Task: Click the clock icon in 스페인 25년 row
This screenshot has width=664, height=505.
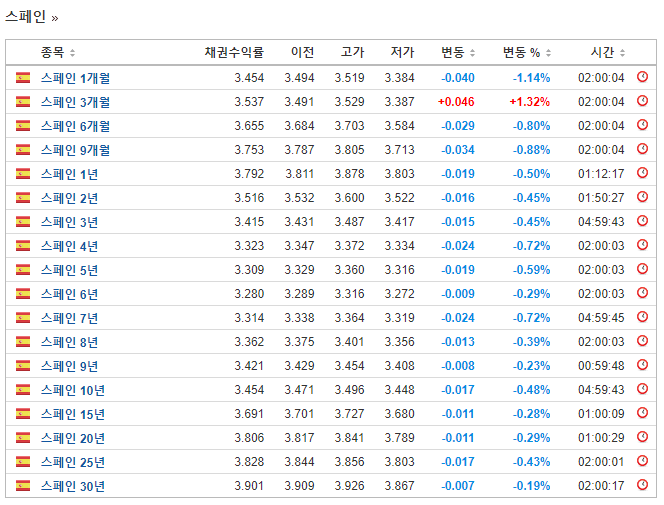Action: [642, 461]
